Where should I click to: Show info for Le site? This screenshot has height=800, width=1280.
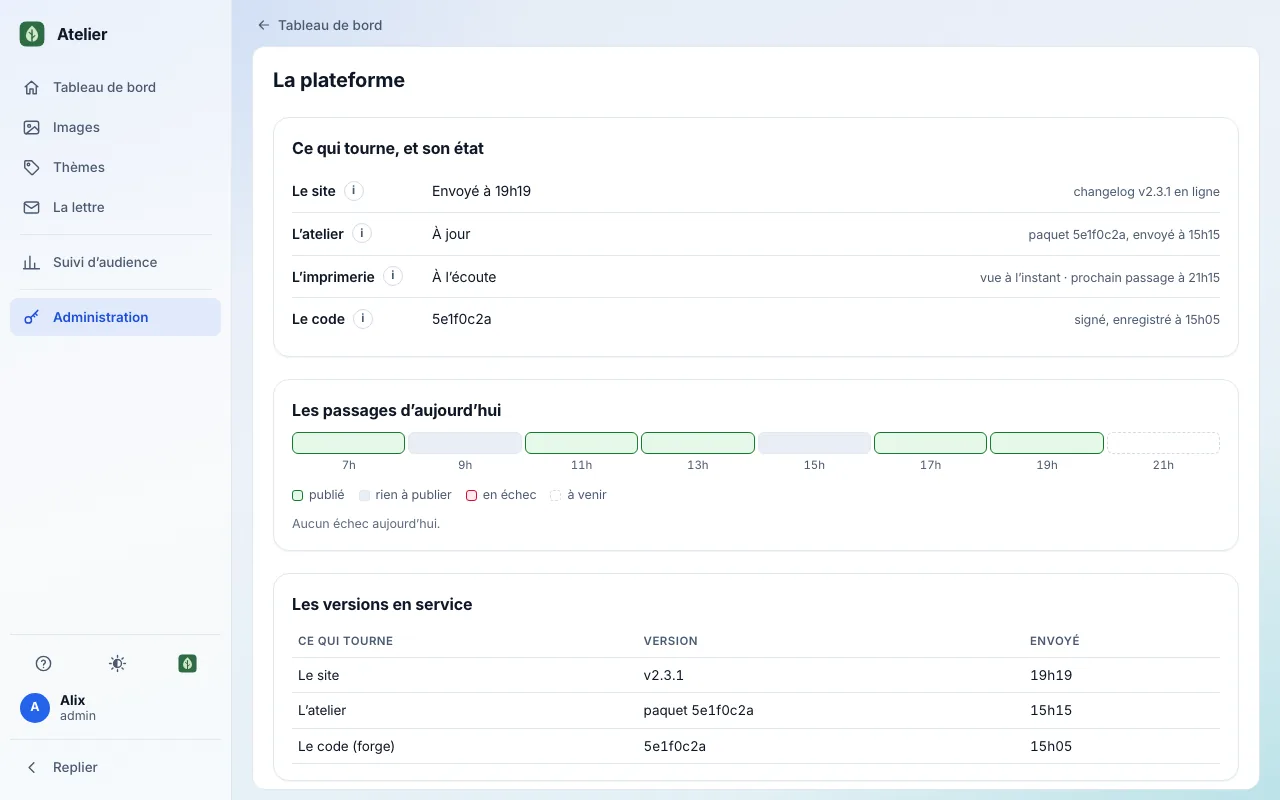[354, 191]
